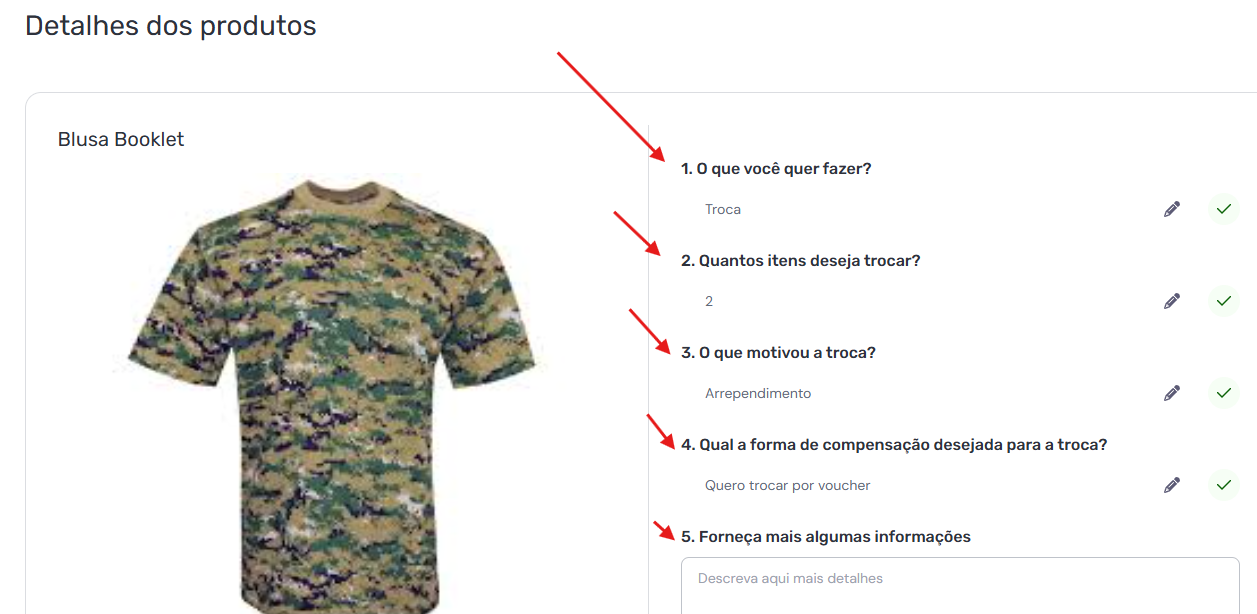Edit the 'Arrependimento' reason with the pencil icon
This screenshot has width=1257, height=614.
(1172, 393)
